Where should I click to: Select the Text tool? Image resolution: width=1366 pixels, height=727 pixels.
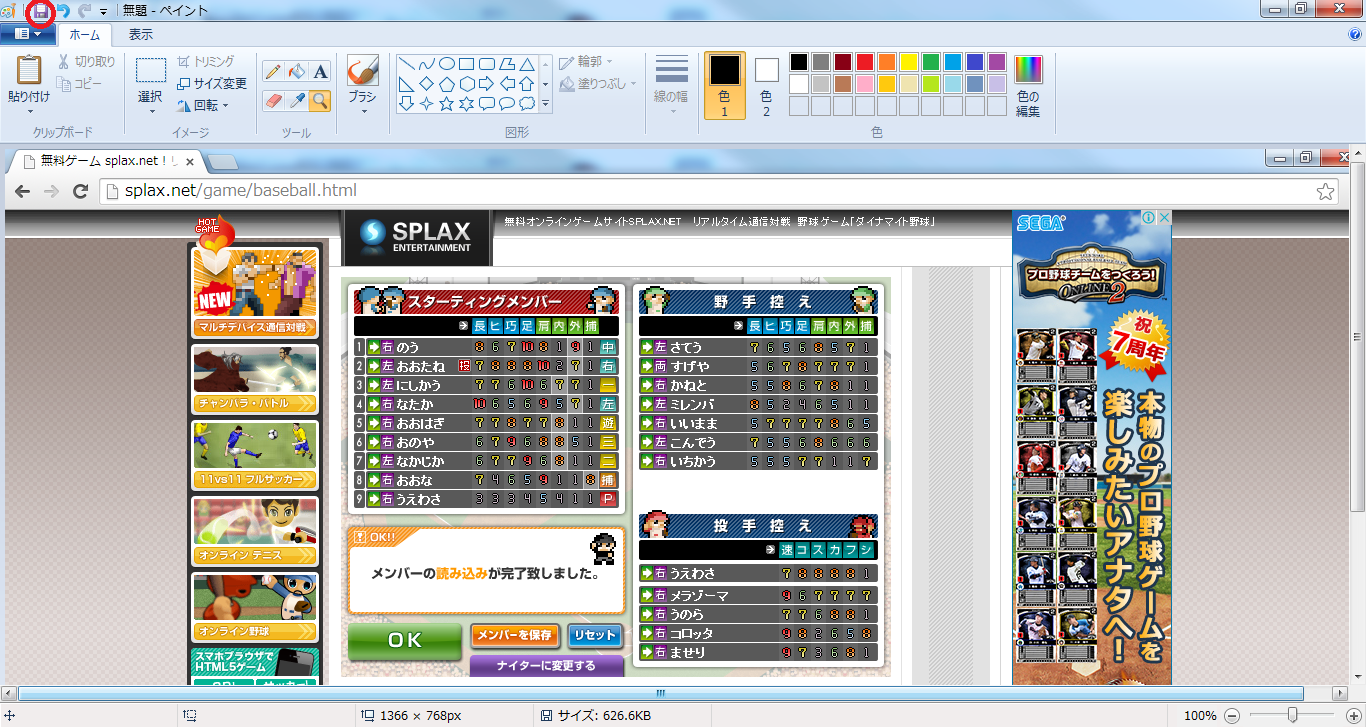(320, 71)
